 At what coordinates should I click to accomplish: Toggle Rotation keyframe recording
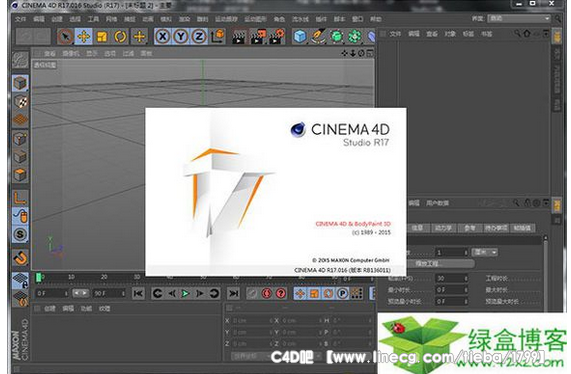328,294
